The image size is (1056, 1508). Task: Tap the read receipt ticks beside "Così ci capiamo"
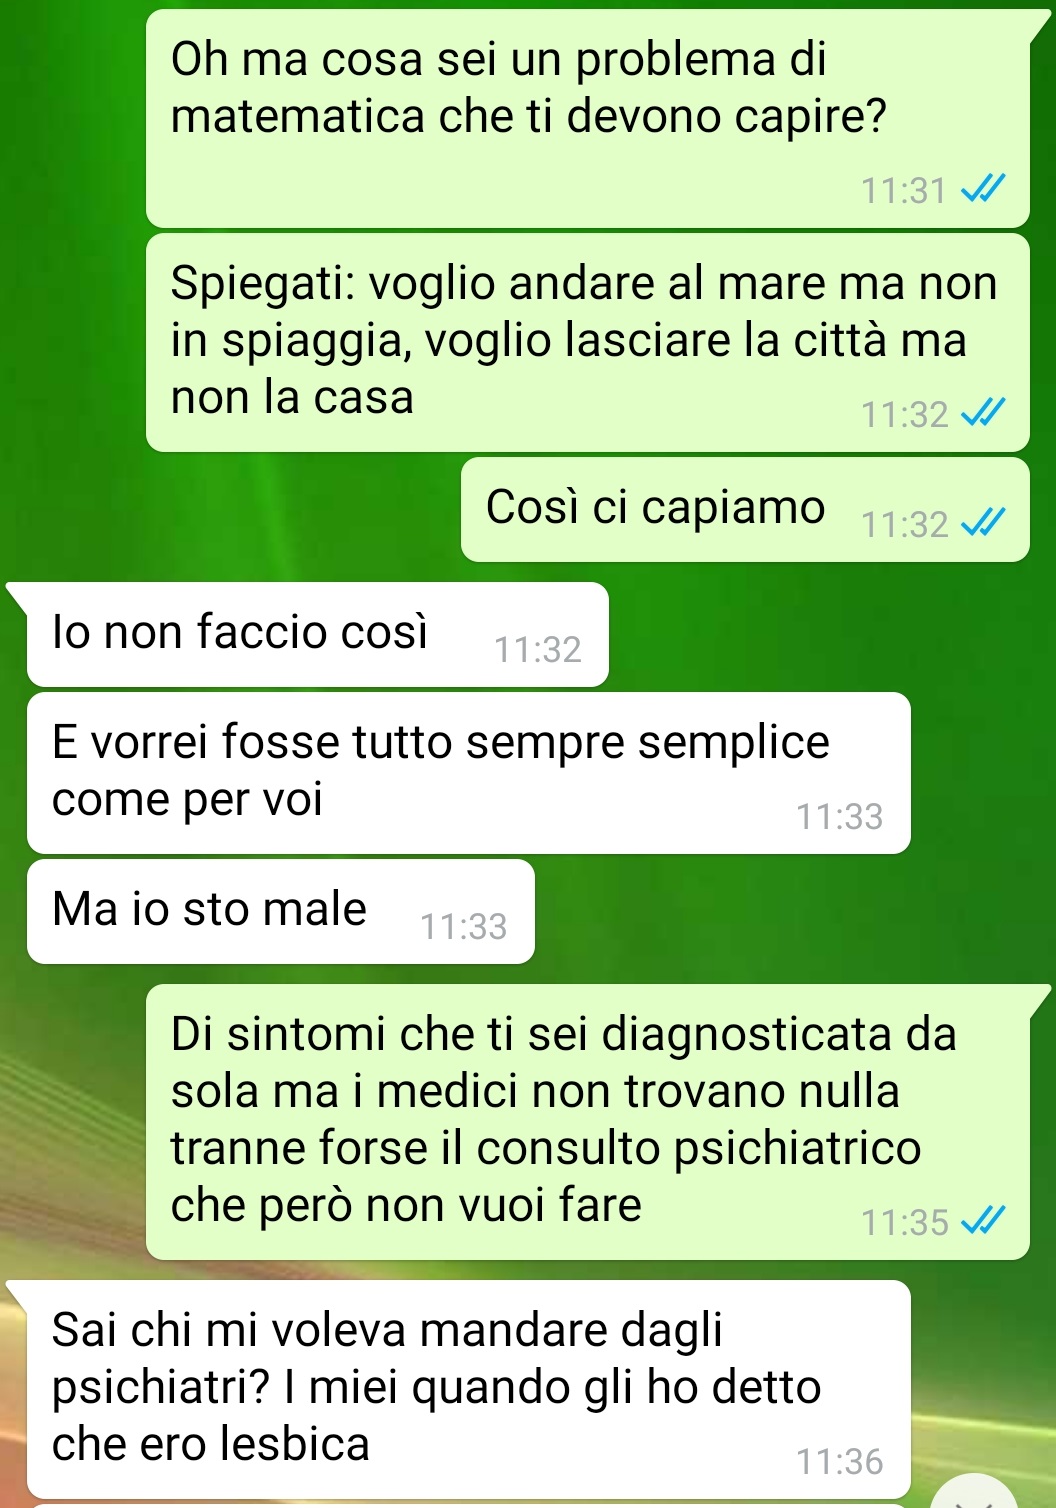tap(982, 523)
